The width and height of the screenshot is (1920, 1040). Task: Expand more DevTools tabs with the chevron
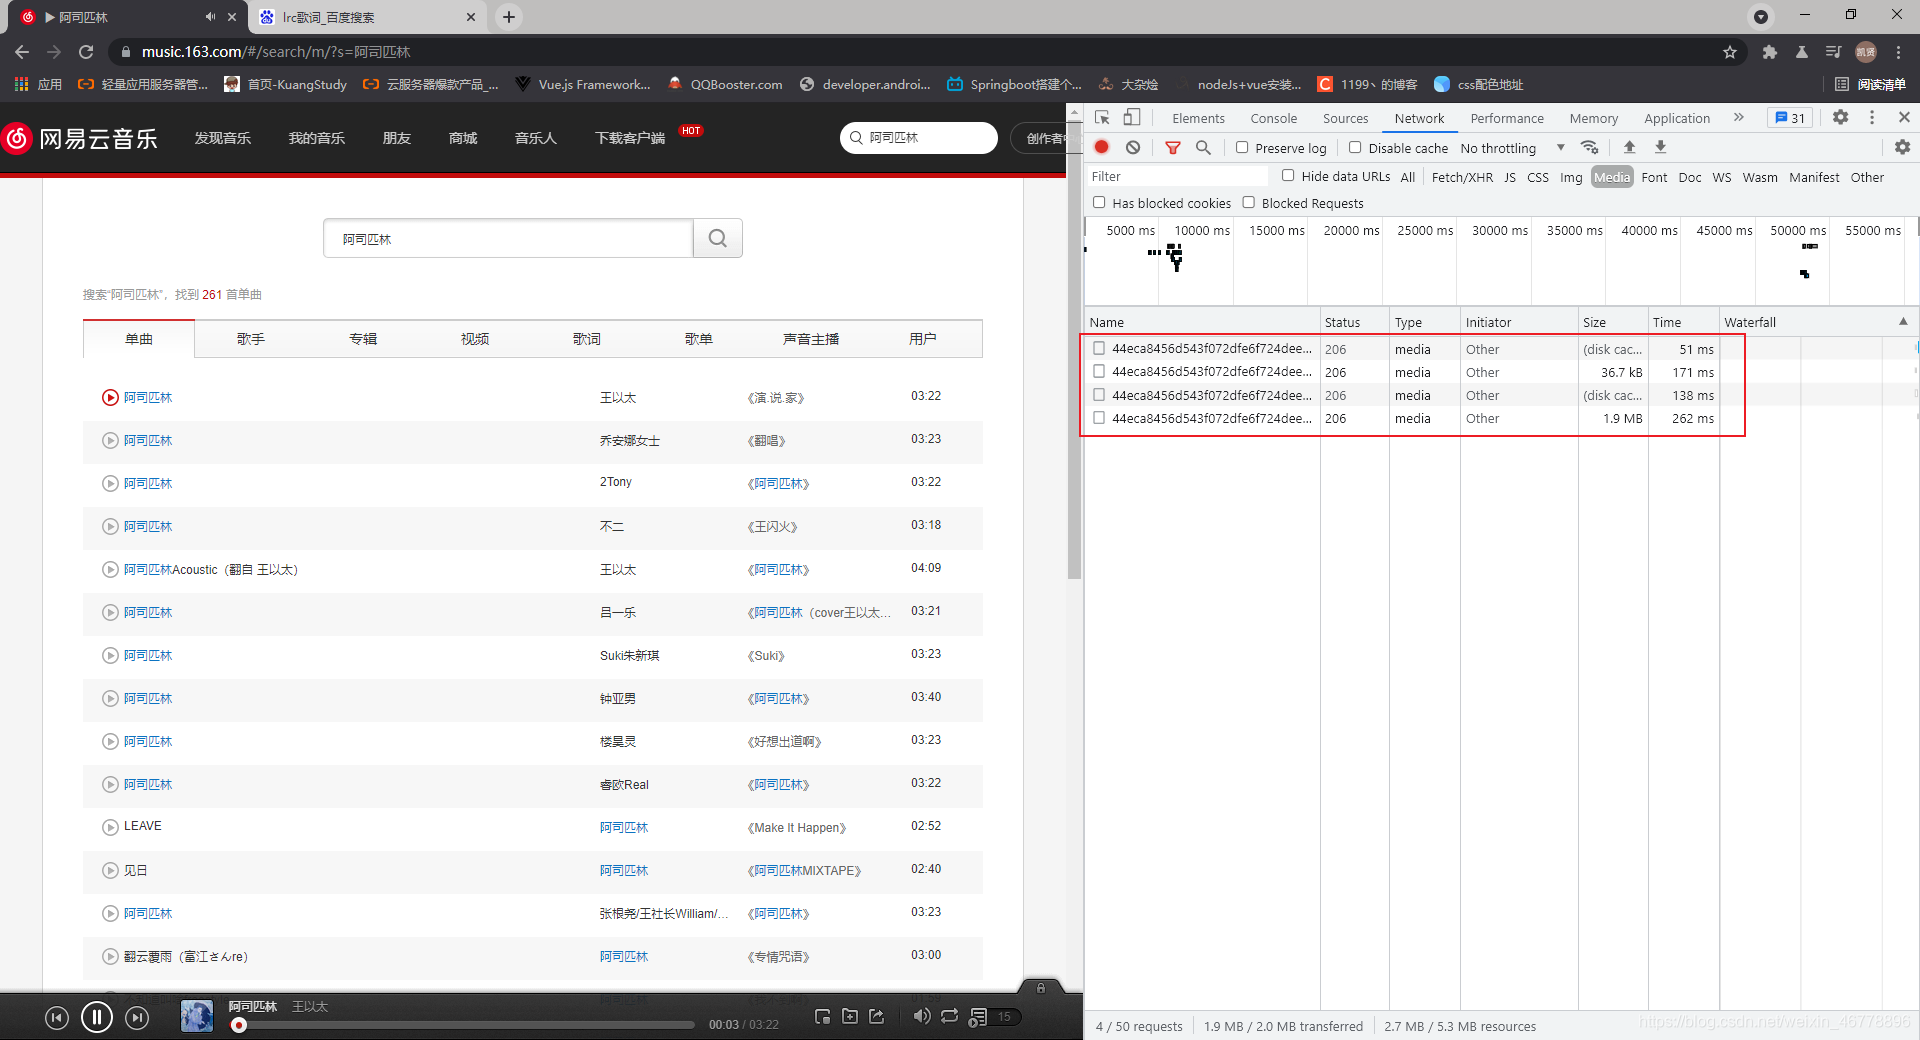tap(1738, 117)
